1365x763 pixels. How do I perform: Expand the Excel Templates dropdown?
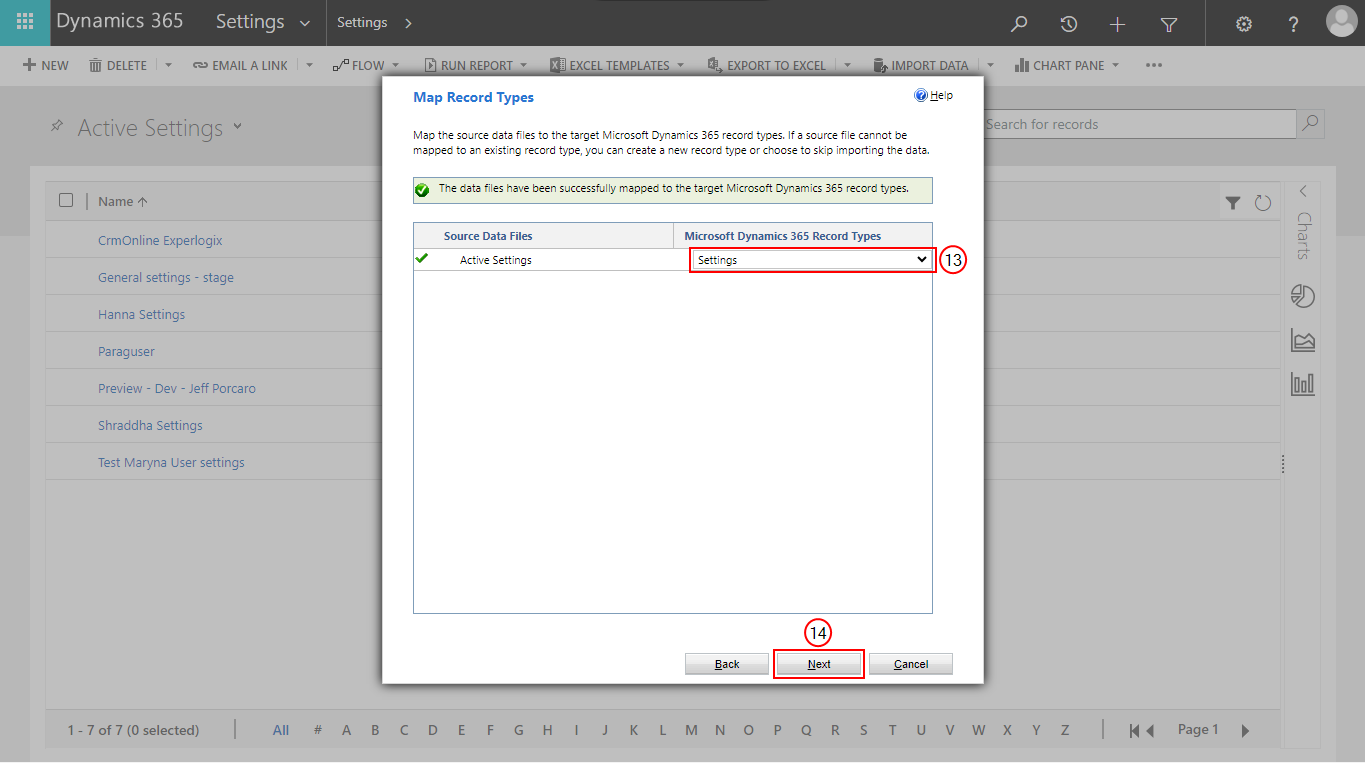tap(680, 65)
